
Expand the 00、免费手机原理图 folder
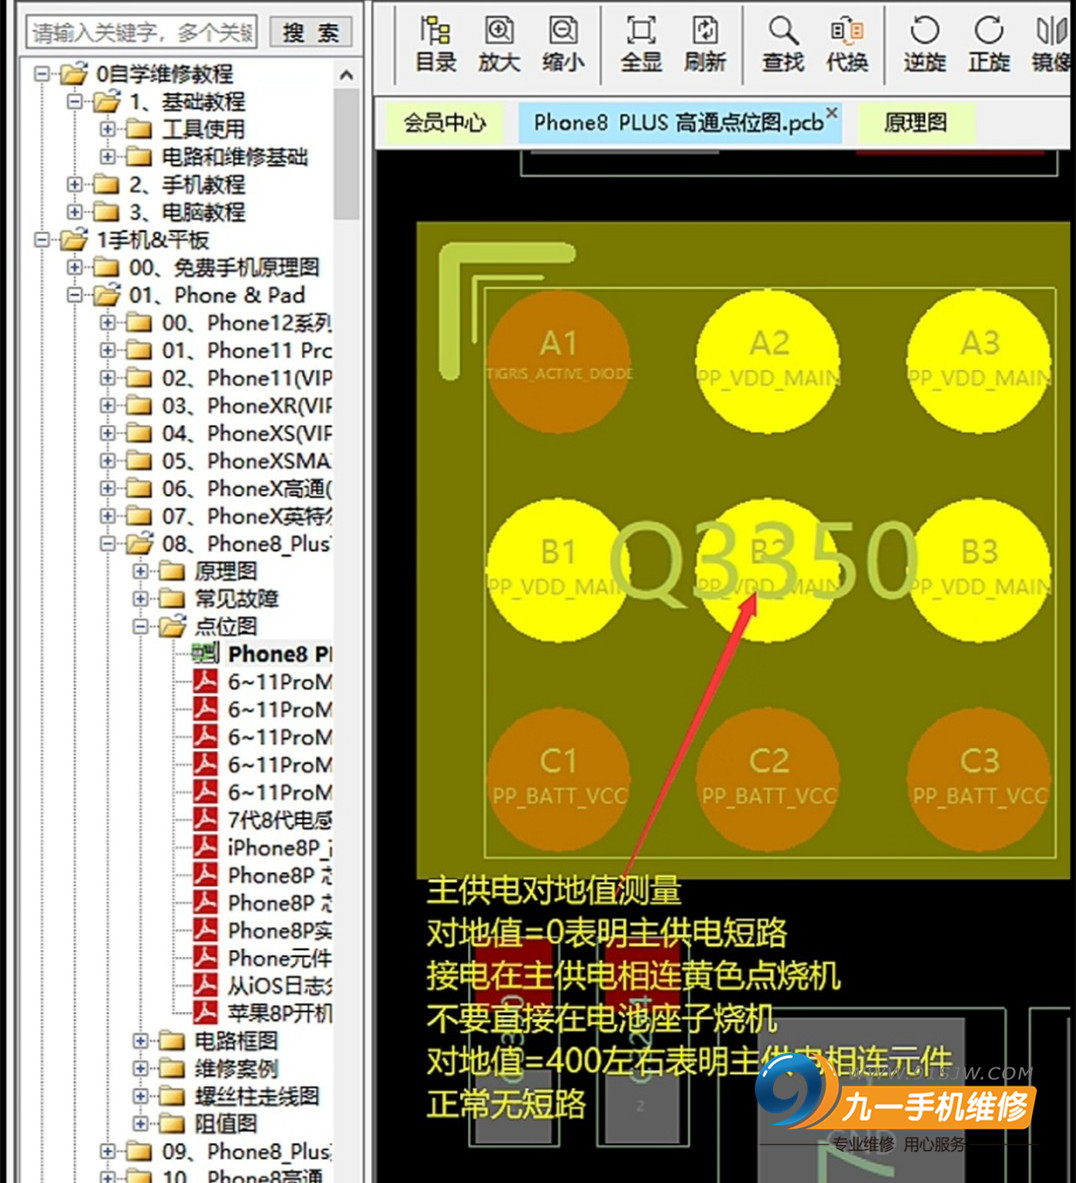[x=75, y=267]
